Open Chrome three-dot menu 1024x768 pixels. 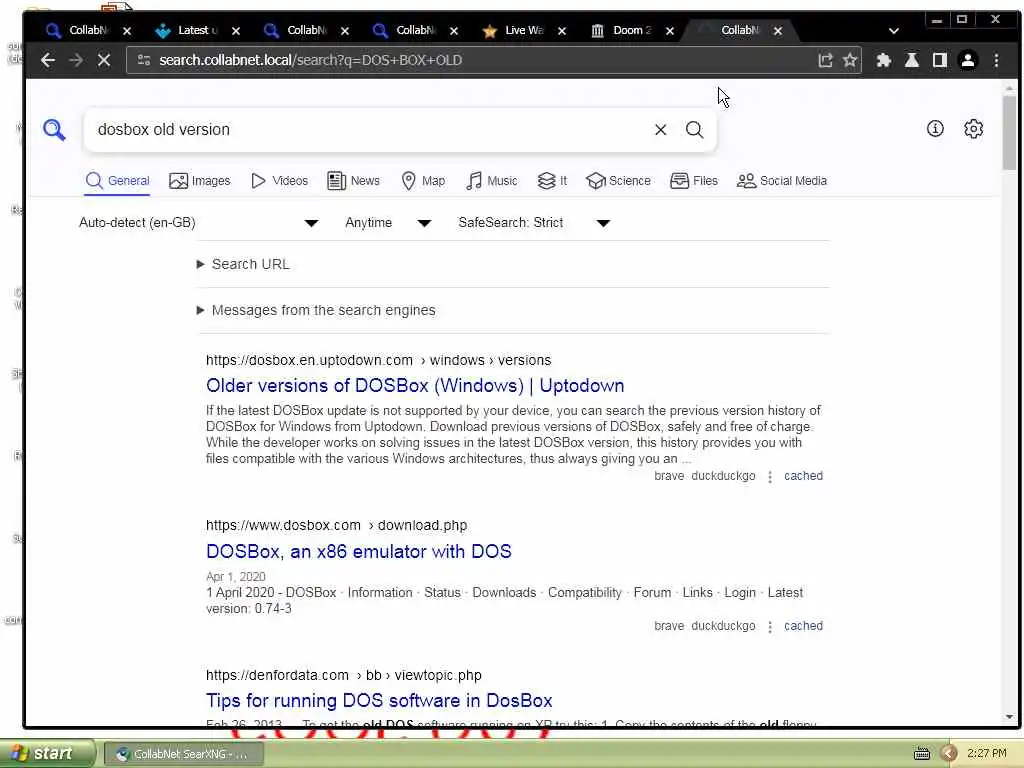[x=997, y=60]
